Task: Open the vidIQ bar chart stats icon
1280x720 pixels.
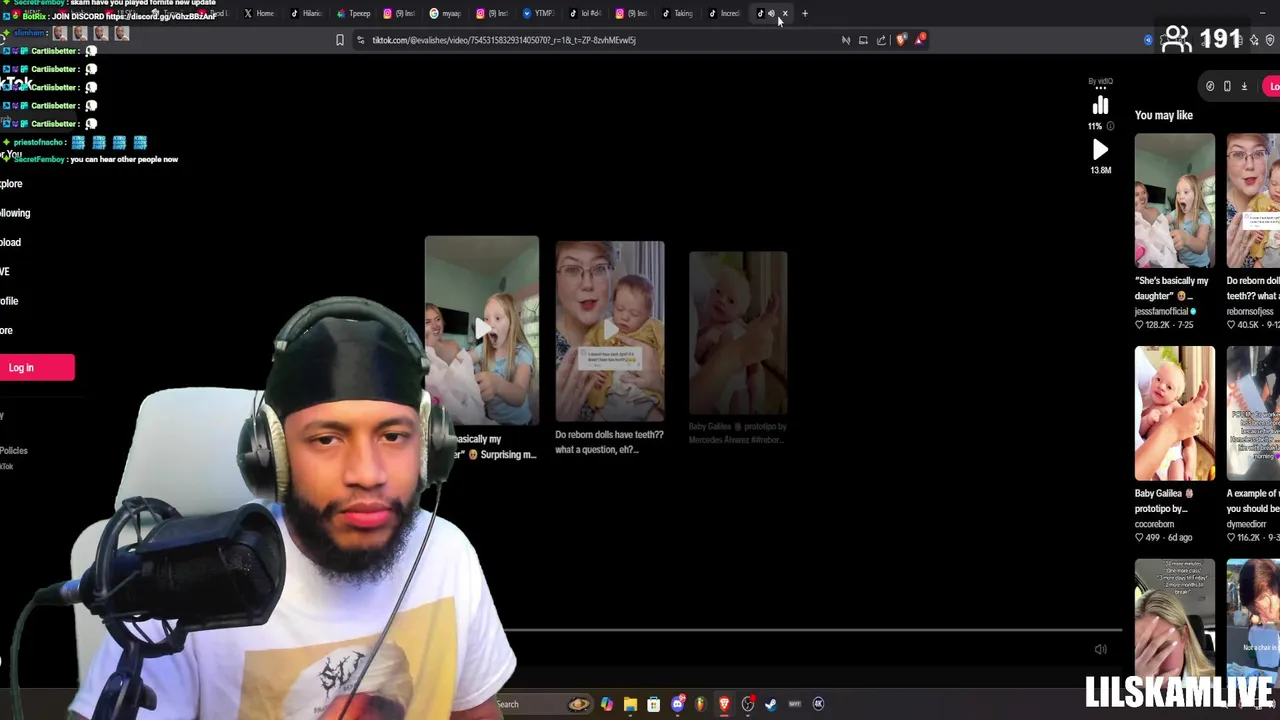Action: click(1100, 106)
